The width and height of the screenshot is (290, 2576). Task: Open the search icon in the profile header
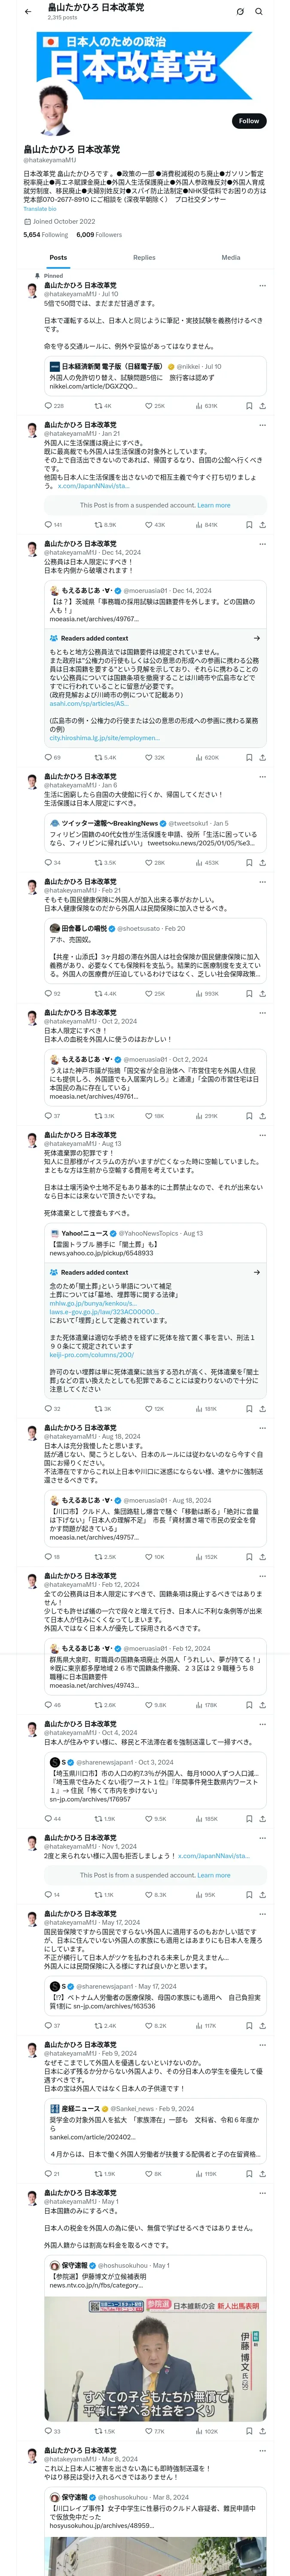pos(259,12)
